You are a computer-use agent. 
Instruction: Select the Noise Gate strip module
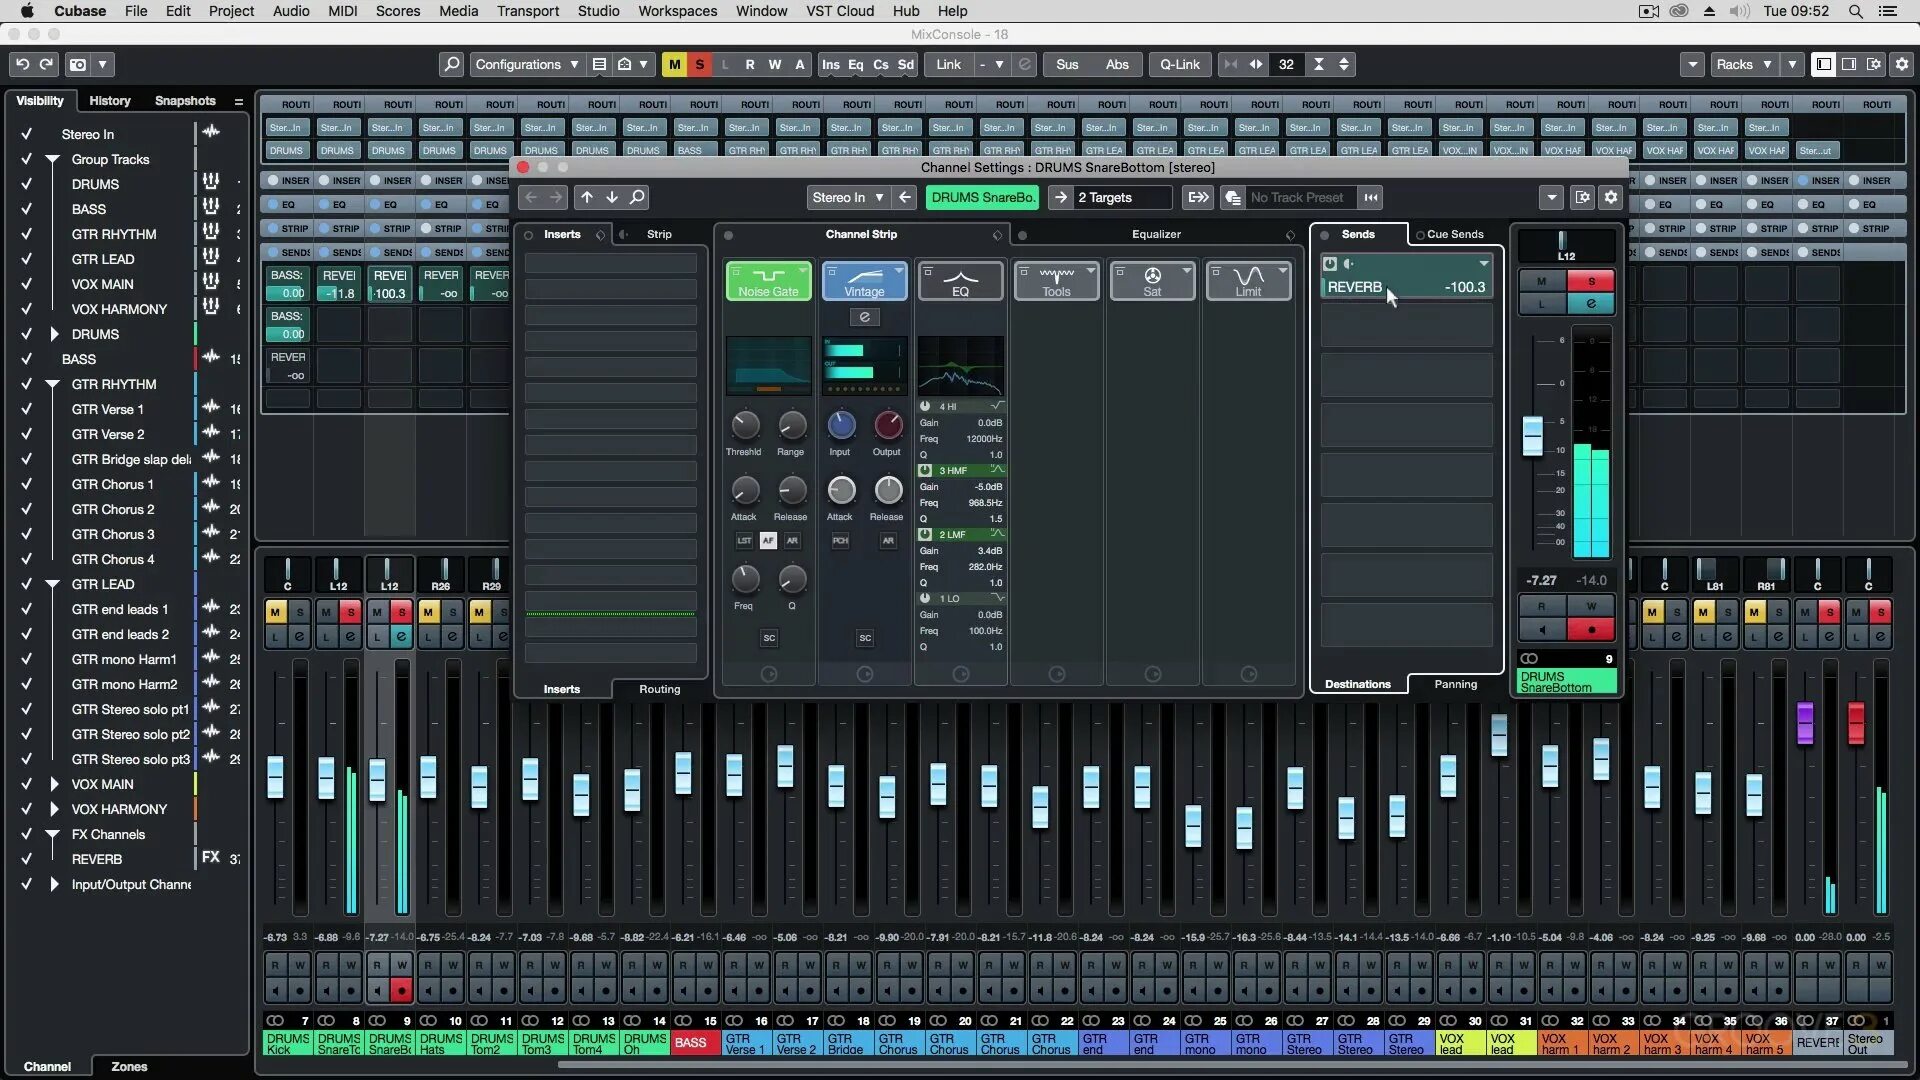[x=768, y=281]
